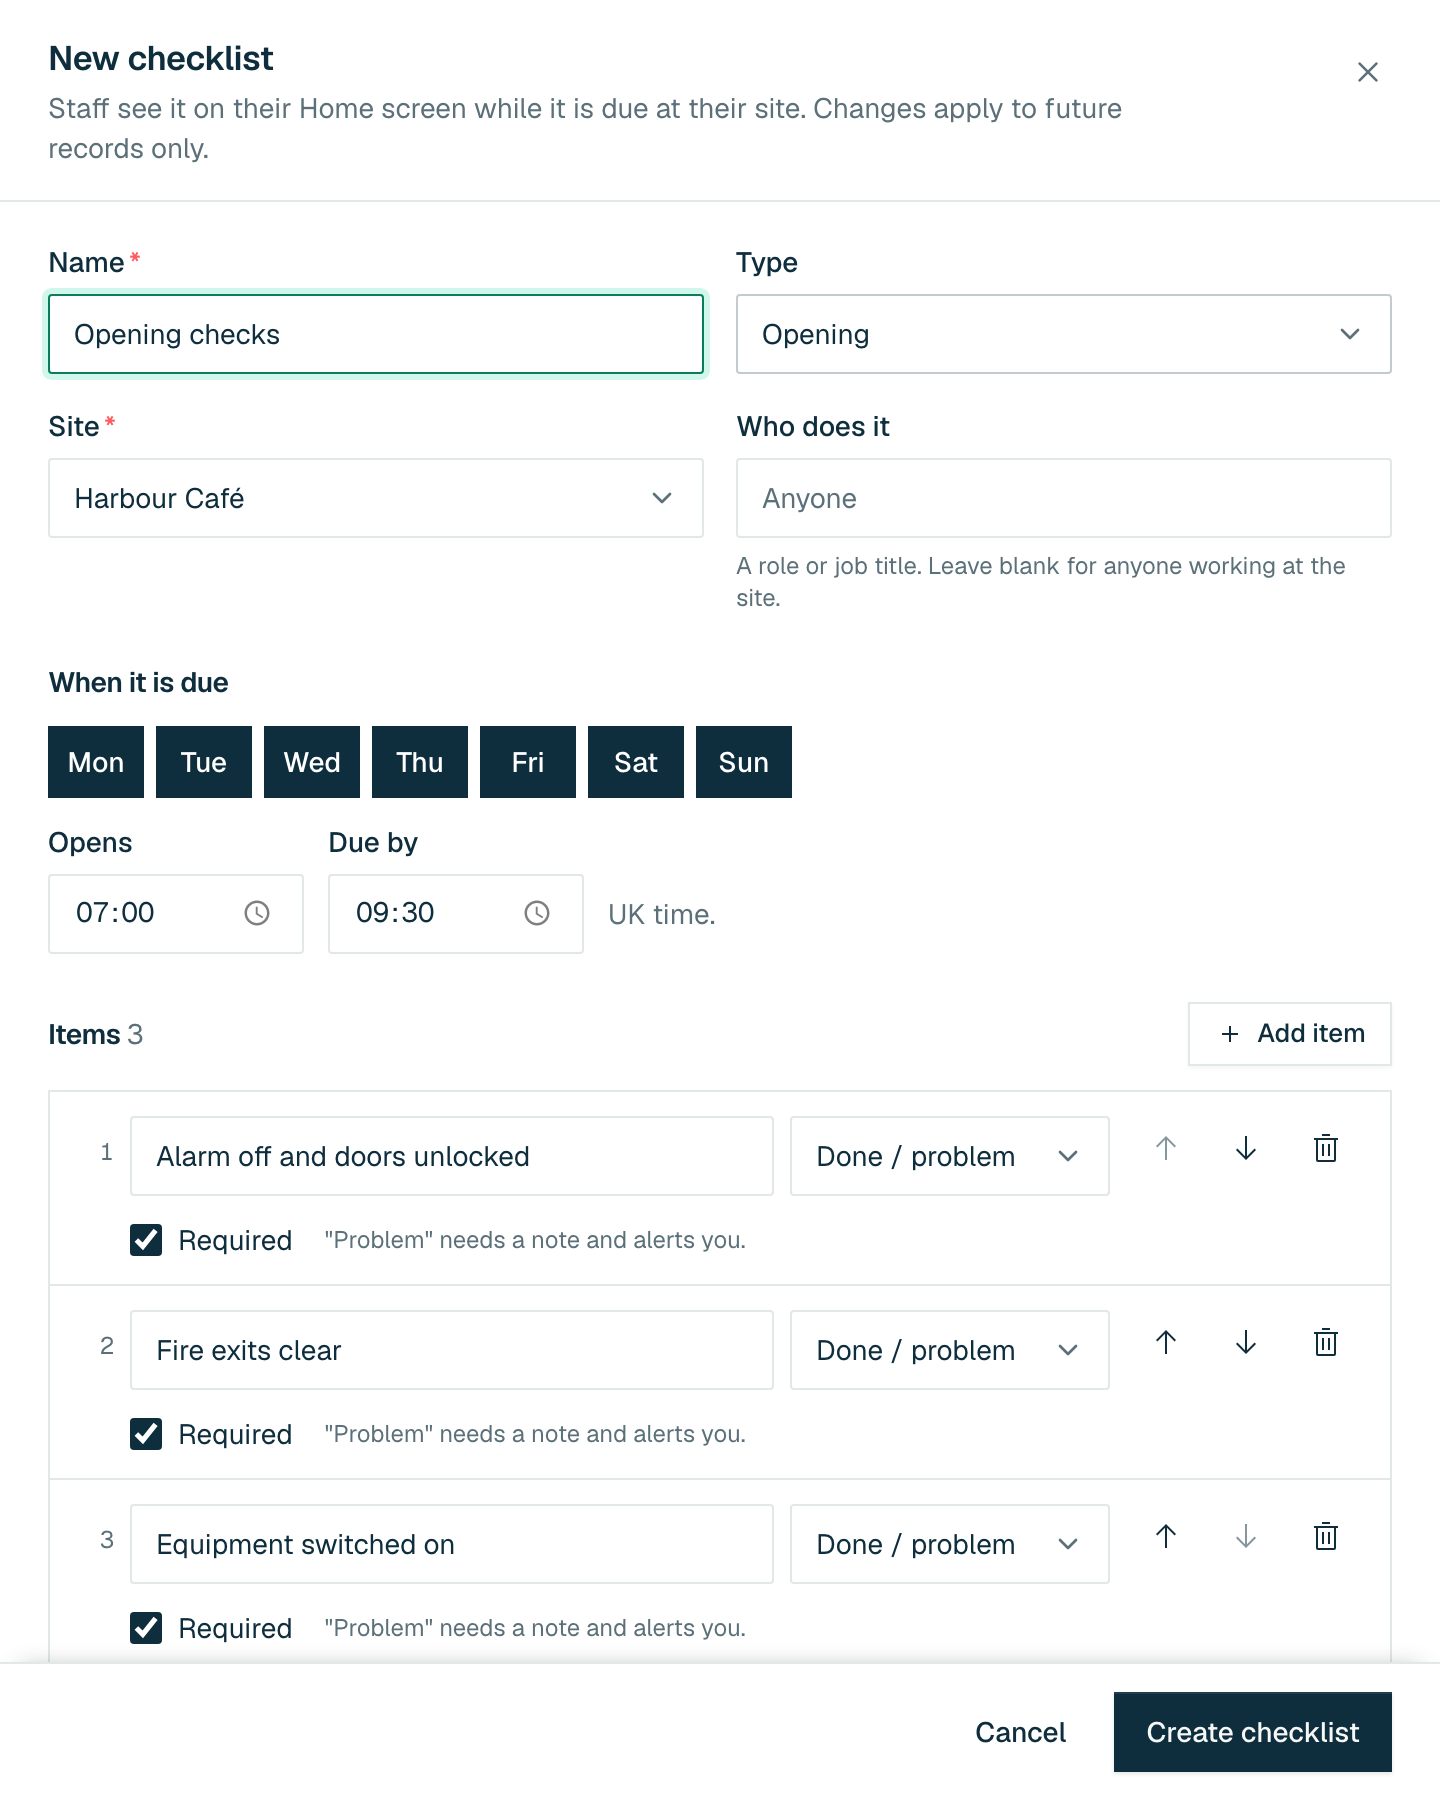
Task: Open the Type dropdown showing Opening
Action: point(1064,334)
